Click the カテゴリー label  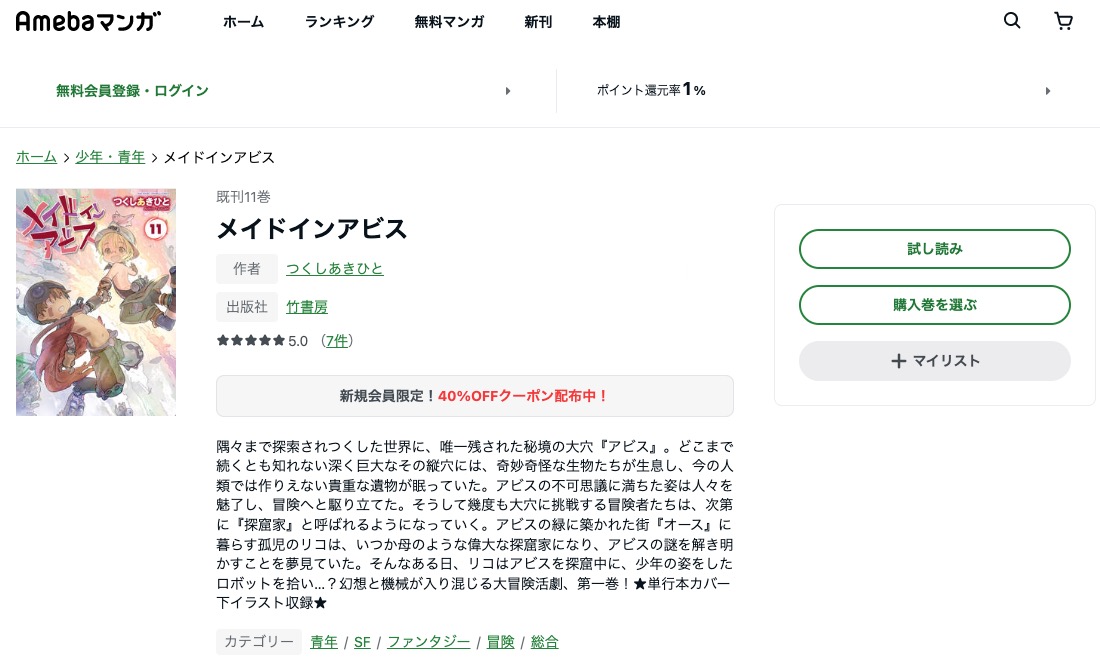259,641
